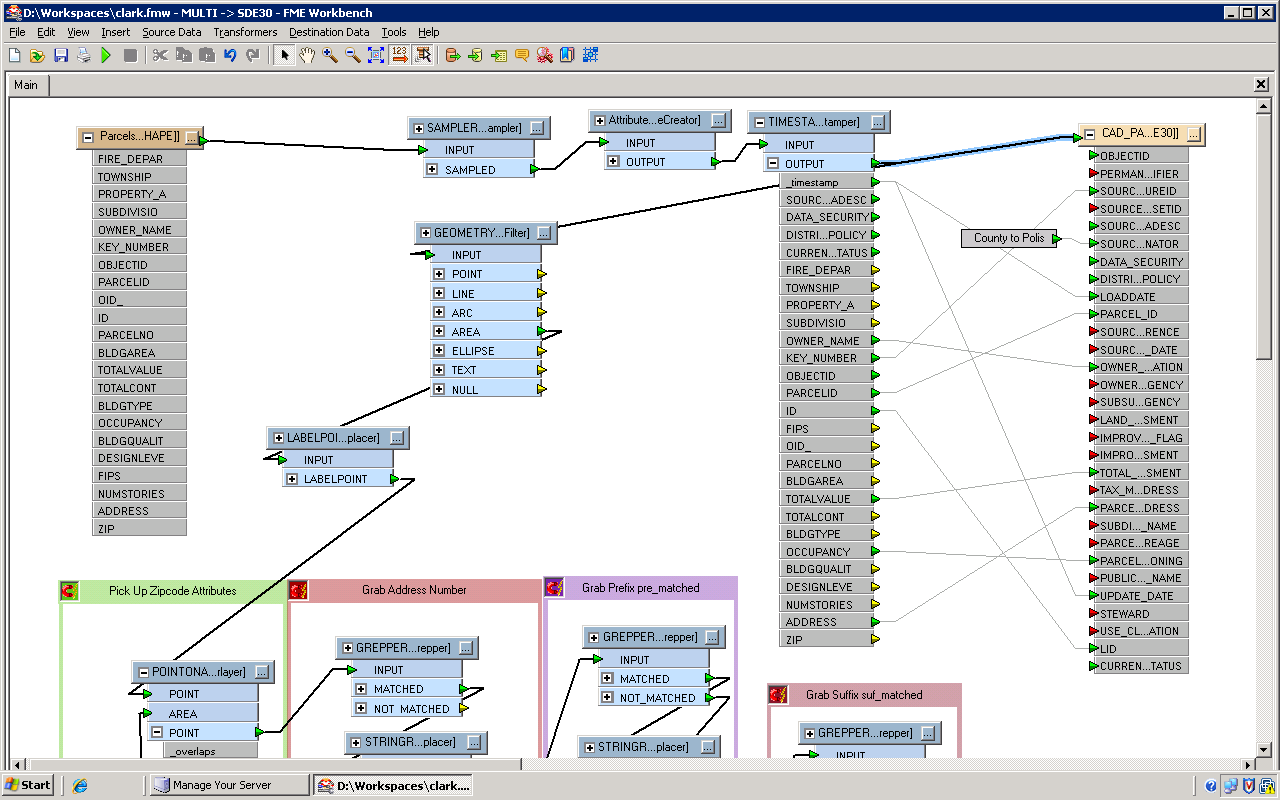
Task: Toggle the Select arrow tool mode
Action: click(285, 56)
